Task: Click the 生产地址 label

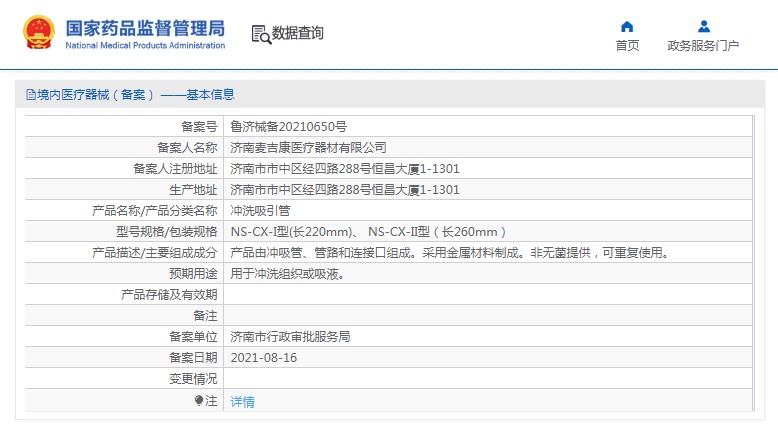Action: pyautogui.click(x=193, y=189)
